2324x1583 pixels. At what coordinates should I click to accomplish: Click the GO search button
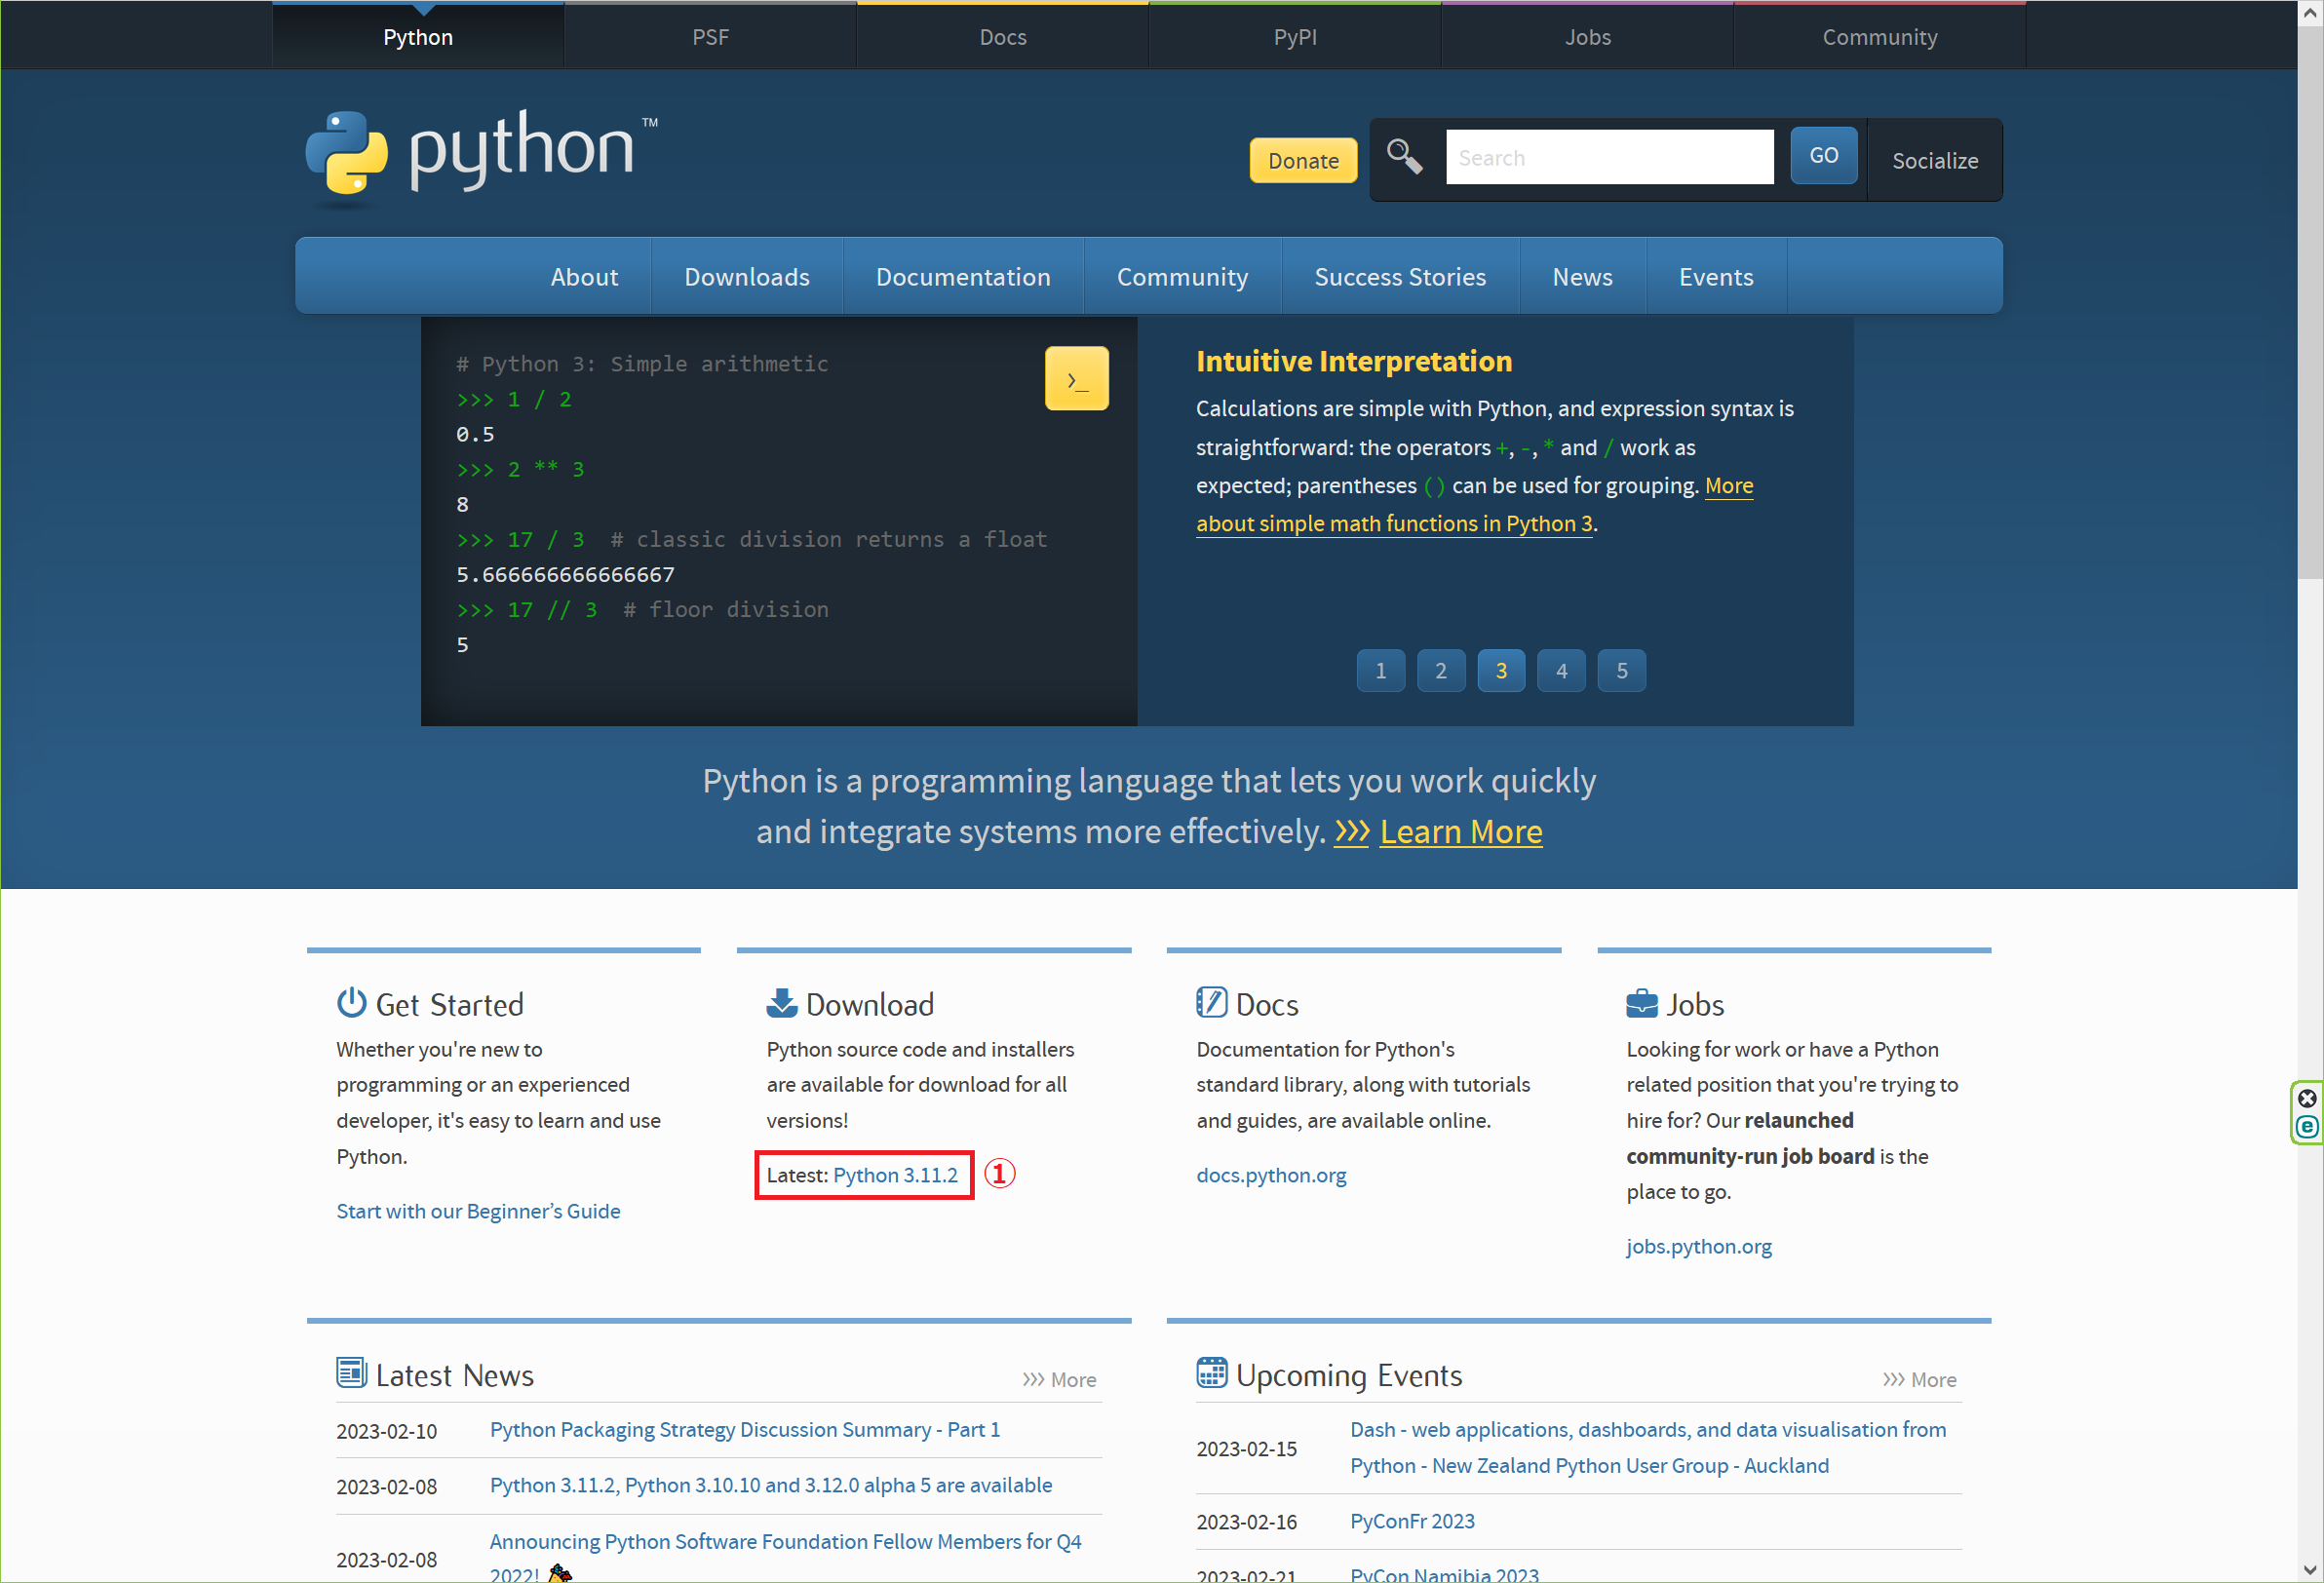click(x=1823, y=155)
